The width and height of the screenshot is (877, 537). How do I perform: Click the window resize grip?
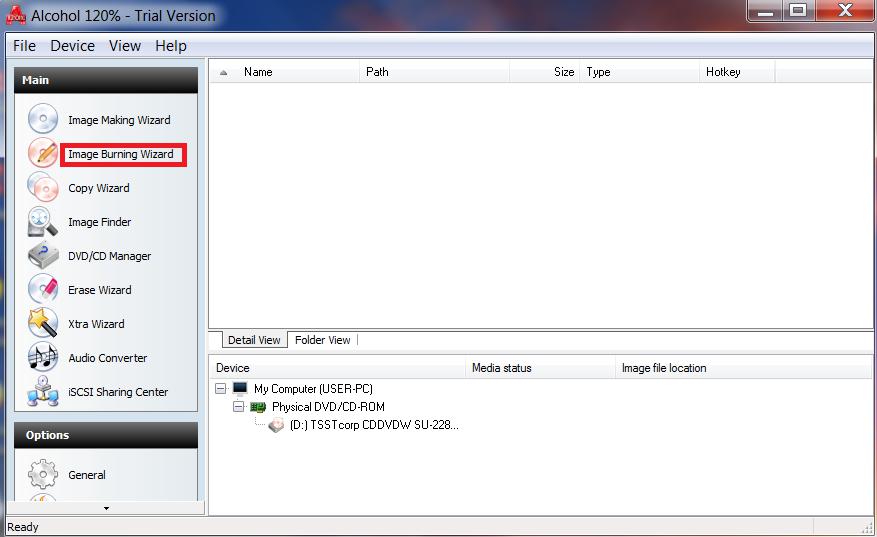(867, 527)
